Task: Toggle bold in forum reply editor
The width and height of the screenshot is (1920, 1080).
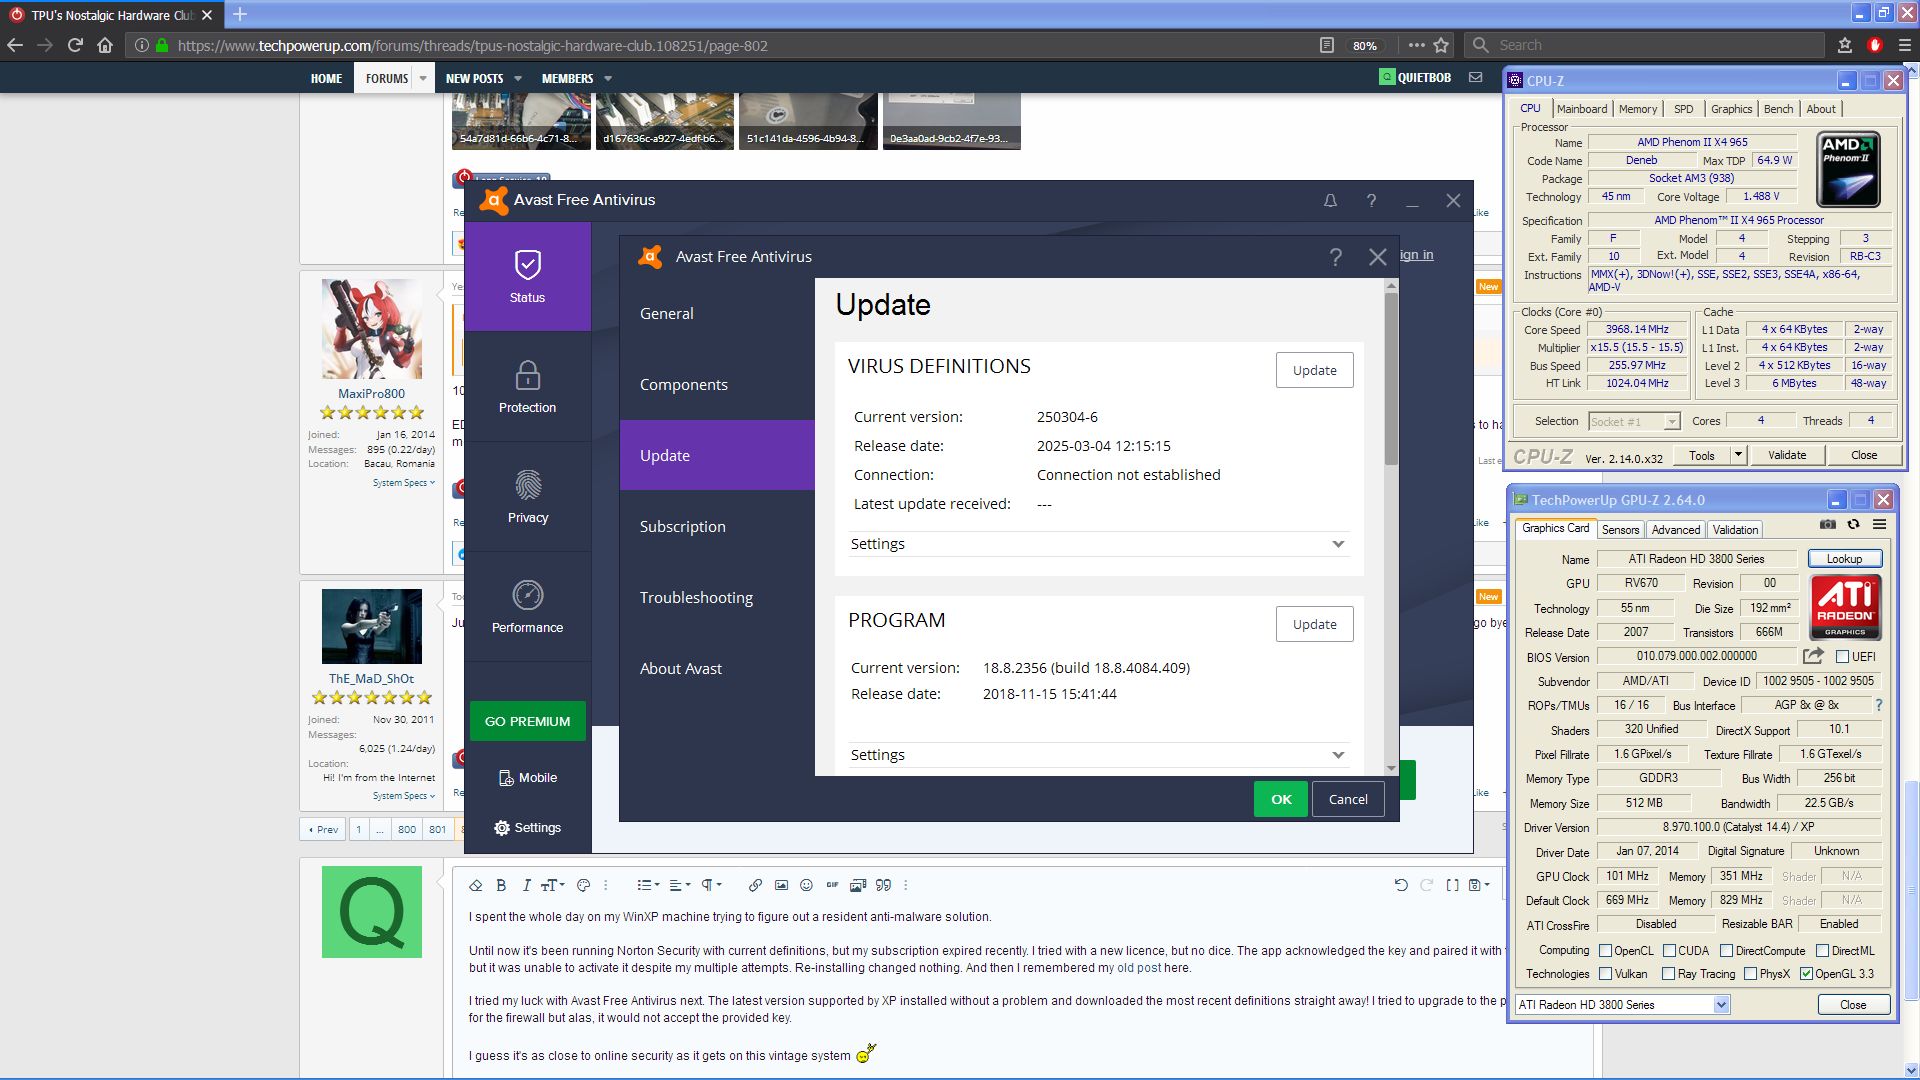Action: (x=501, y=885)
